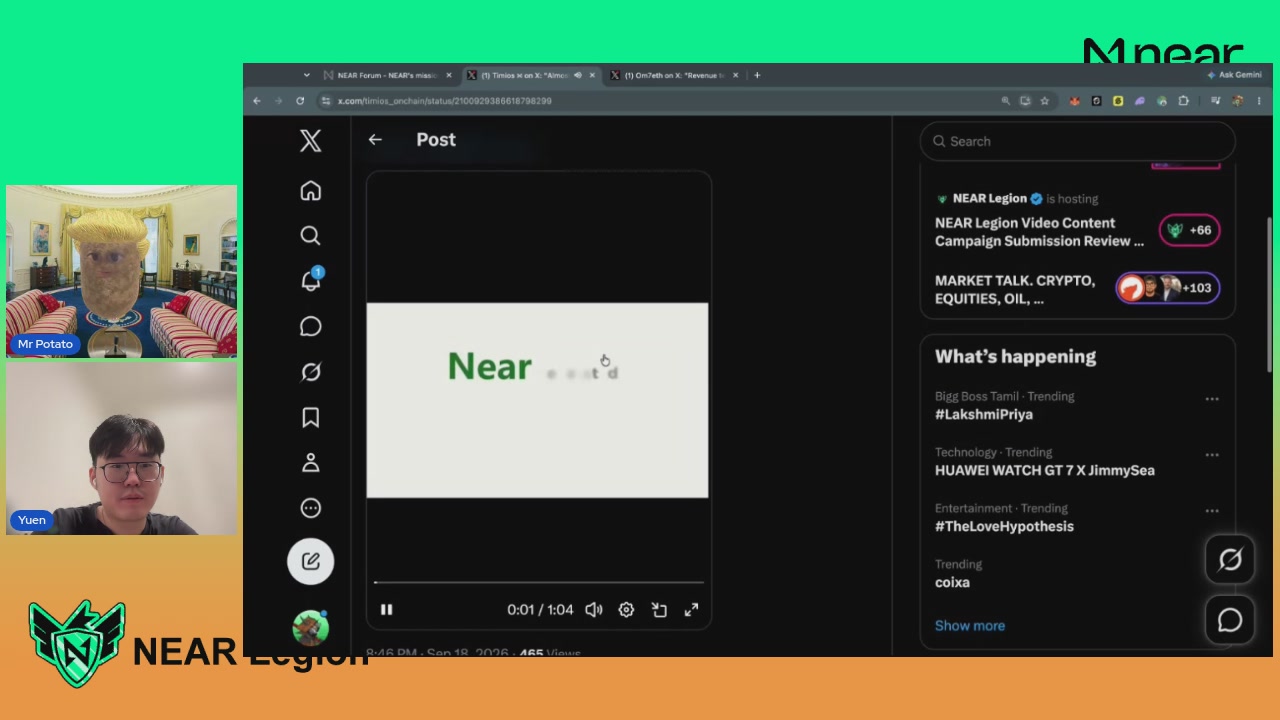
Task: Bookmark this page with the star
Action: click(x=1045, y=101)
